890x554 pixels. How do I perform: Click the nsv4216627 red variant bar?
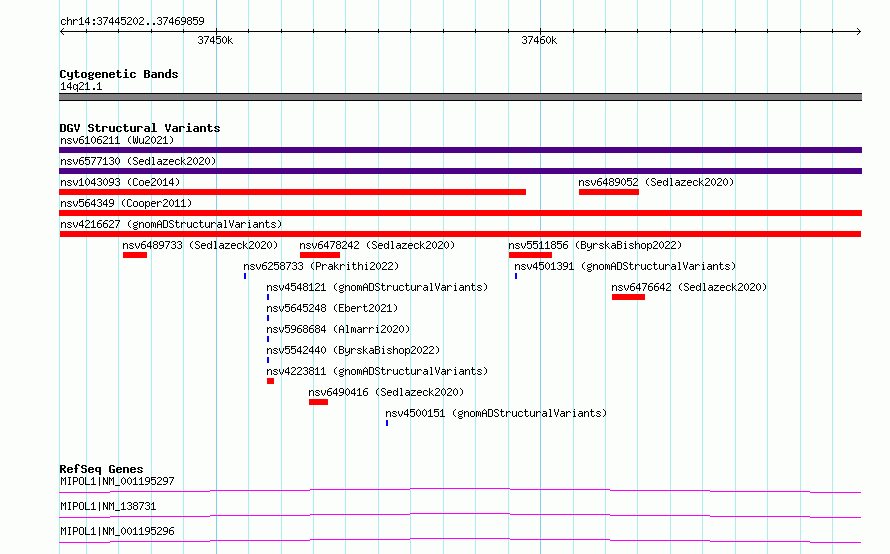(x=460, y=234)
